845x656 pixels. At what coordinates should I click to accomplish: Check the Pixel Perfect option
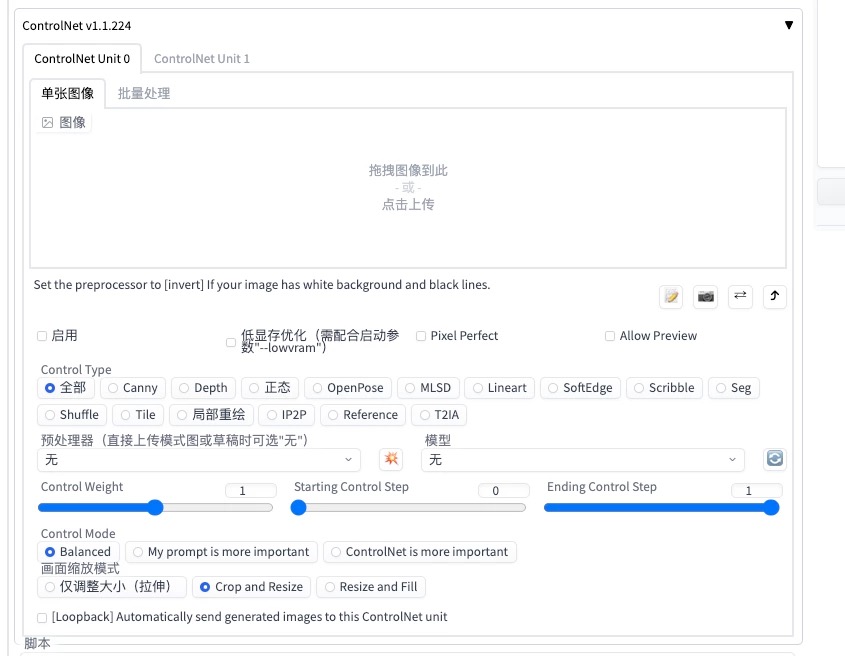pos(421,336)
